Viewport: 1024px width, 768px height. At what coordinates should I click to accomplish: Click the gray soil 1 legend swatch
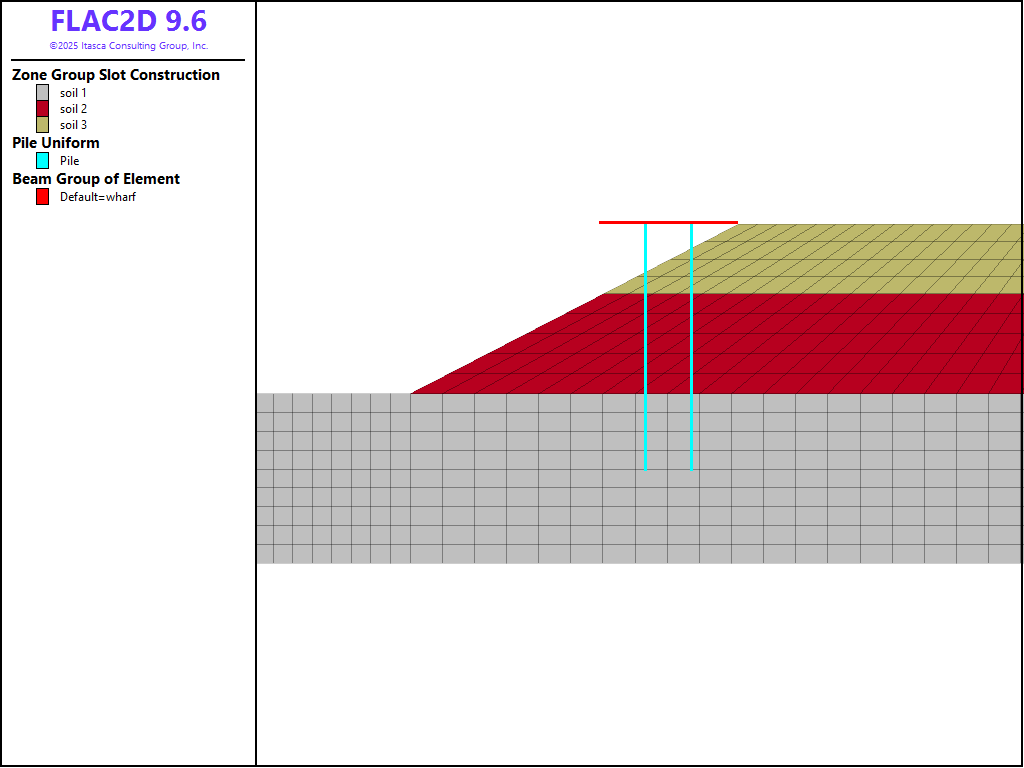click(42, 93)
